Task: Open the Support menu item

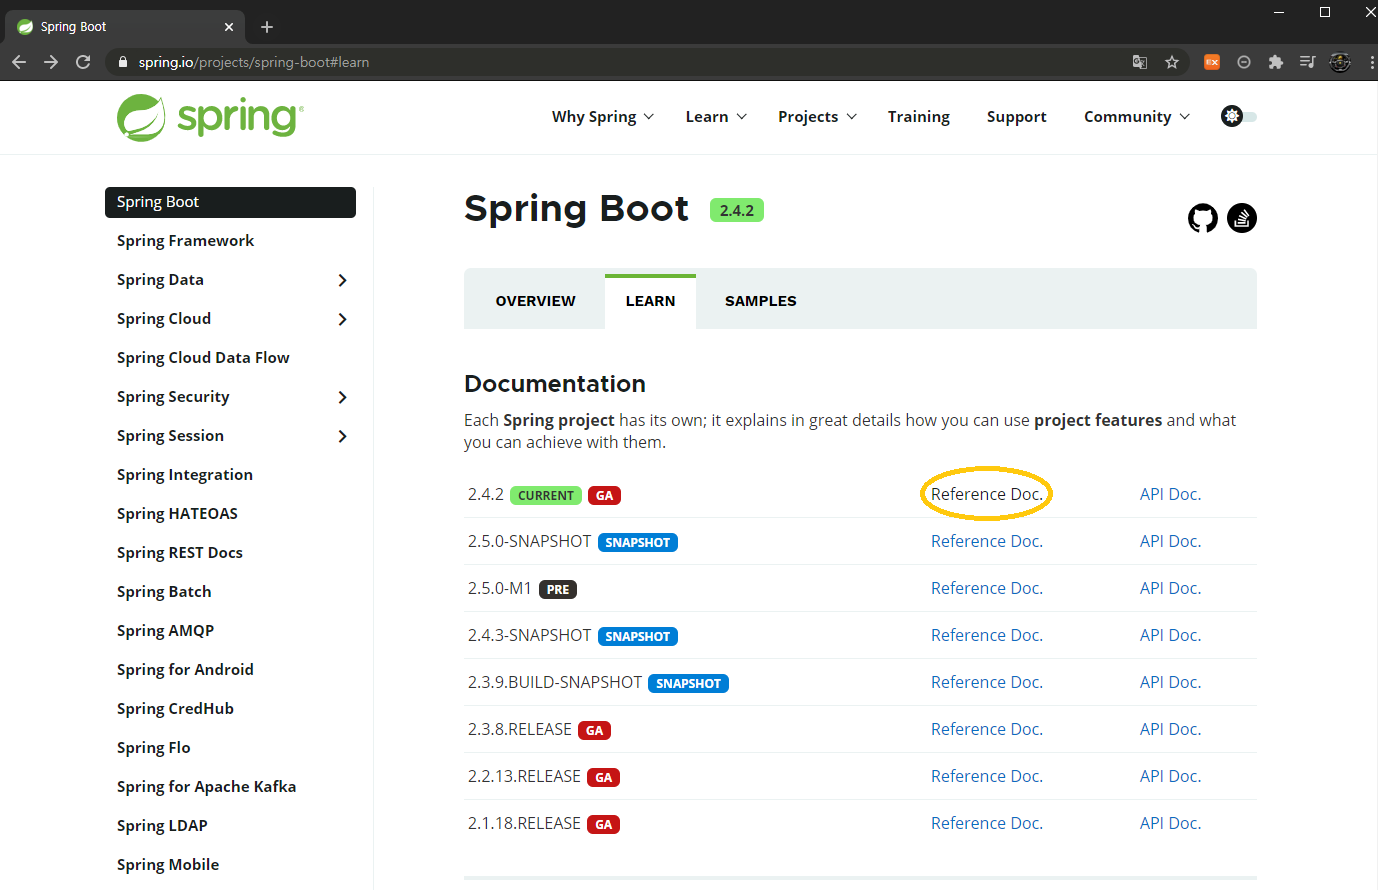Action: click(1017, 117)
